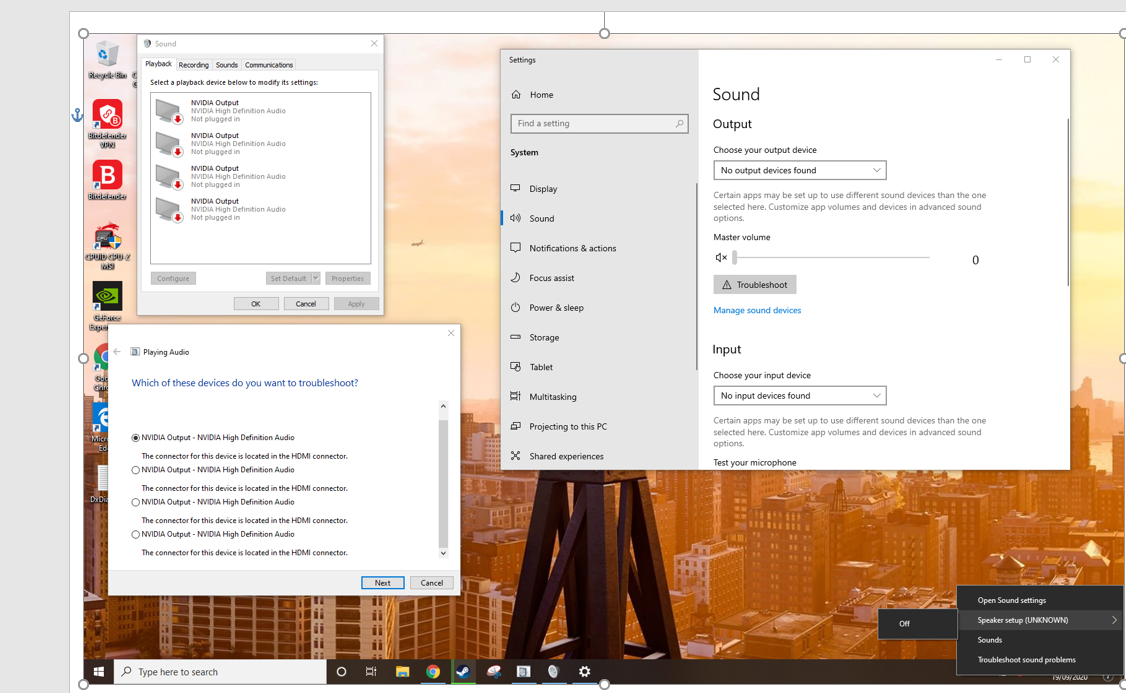Open the Windows Start menu
This screenshot has height=693, width=1126.
coord(98,671)
